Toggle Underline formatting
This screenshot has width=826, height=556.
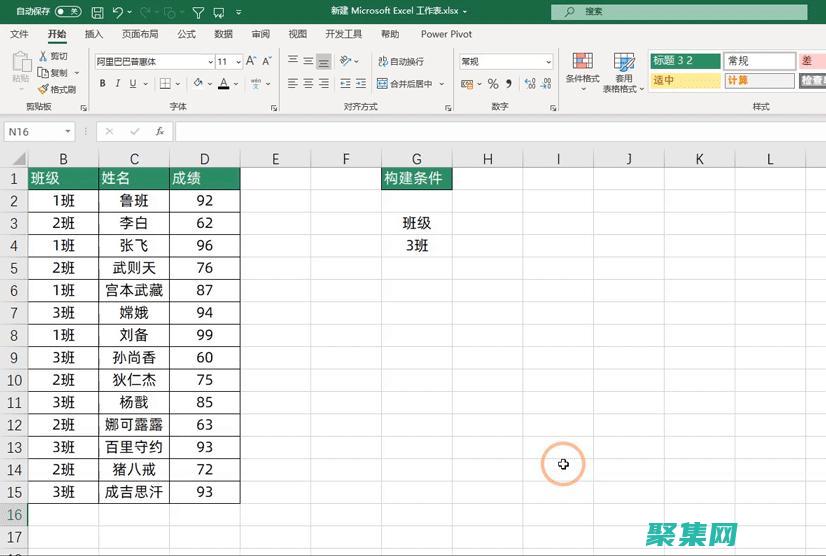[x=133, y=83]
